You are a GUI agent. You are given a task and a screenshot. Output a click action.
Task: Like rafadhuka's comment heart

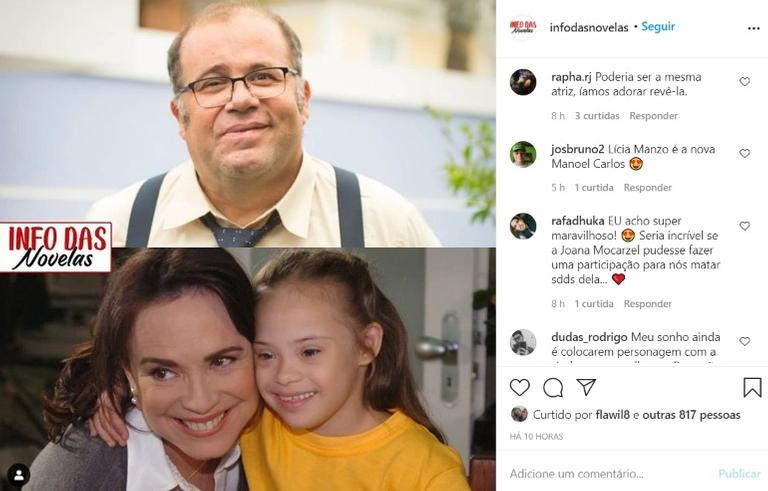pyautogui.click(x=744, y=226)
